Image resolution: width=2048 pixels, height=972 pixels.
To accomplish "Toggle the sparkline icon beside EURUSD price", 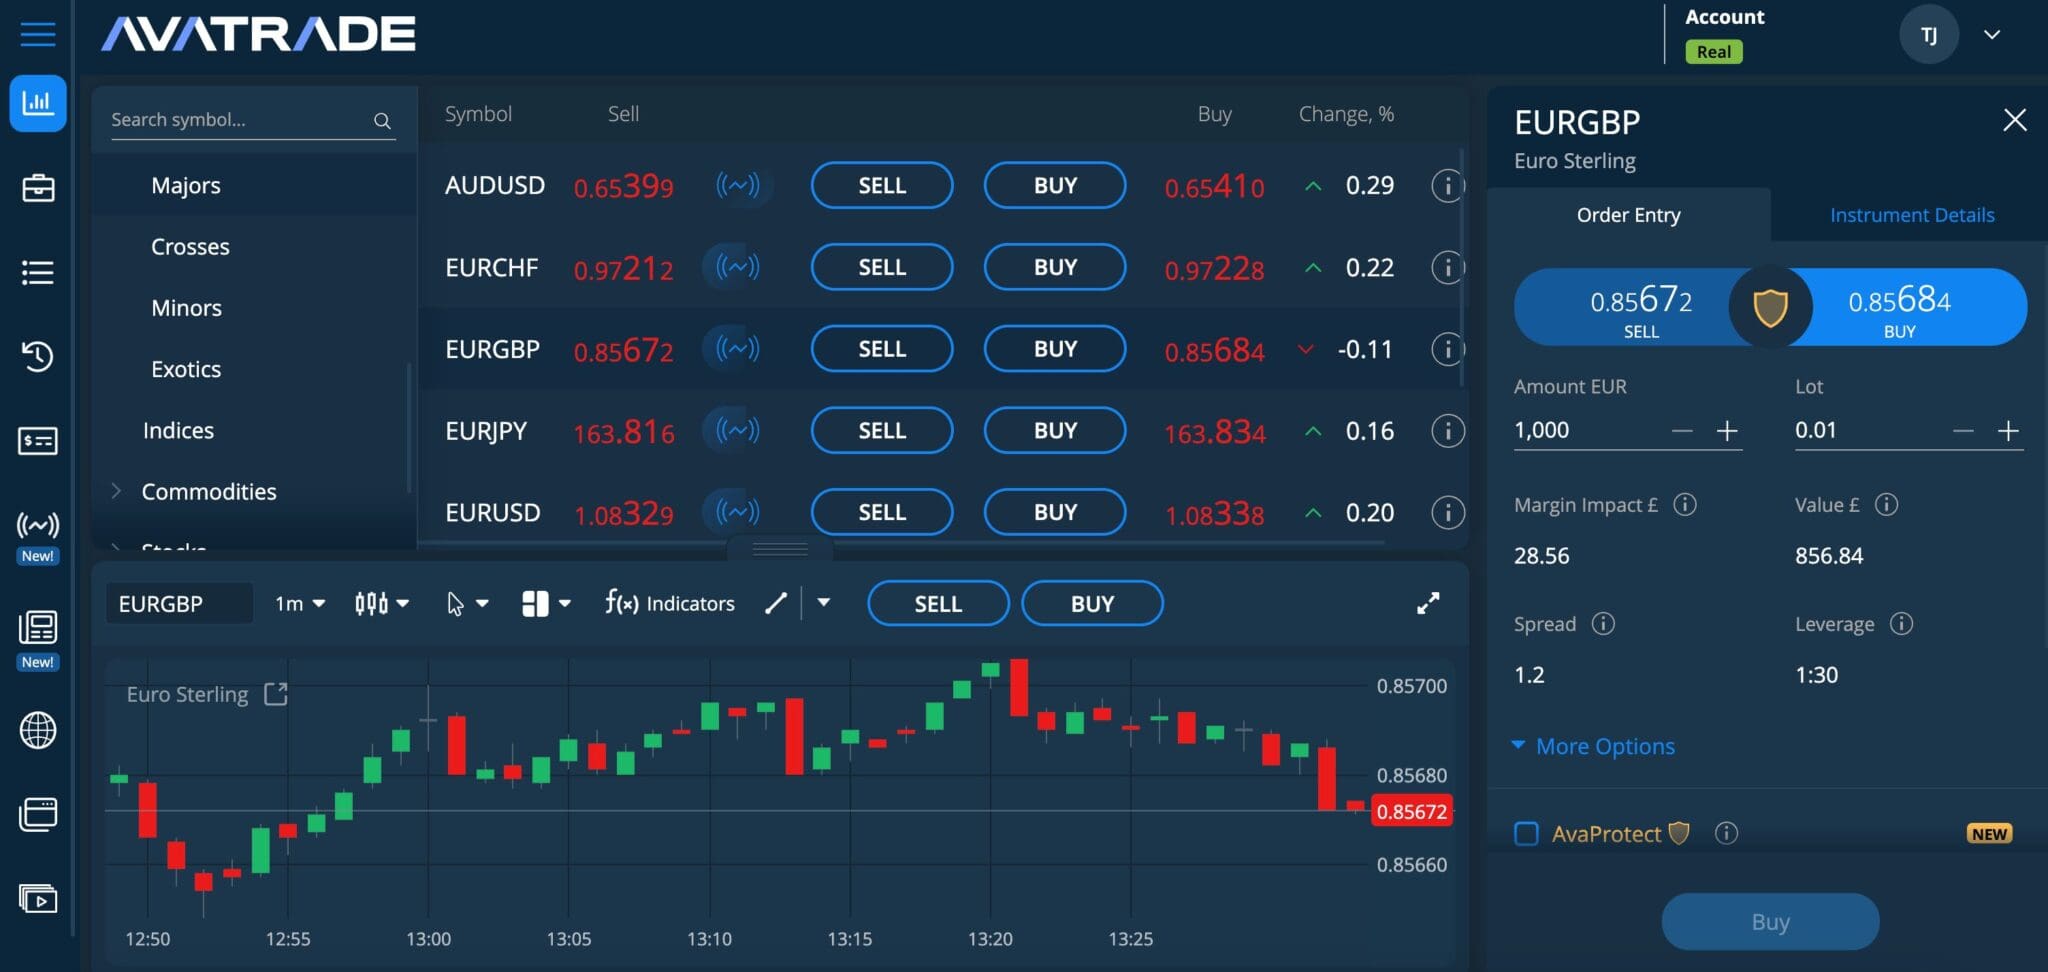I will 733,511.
